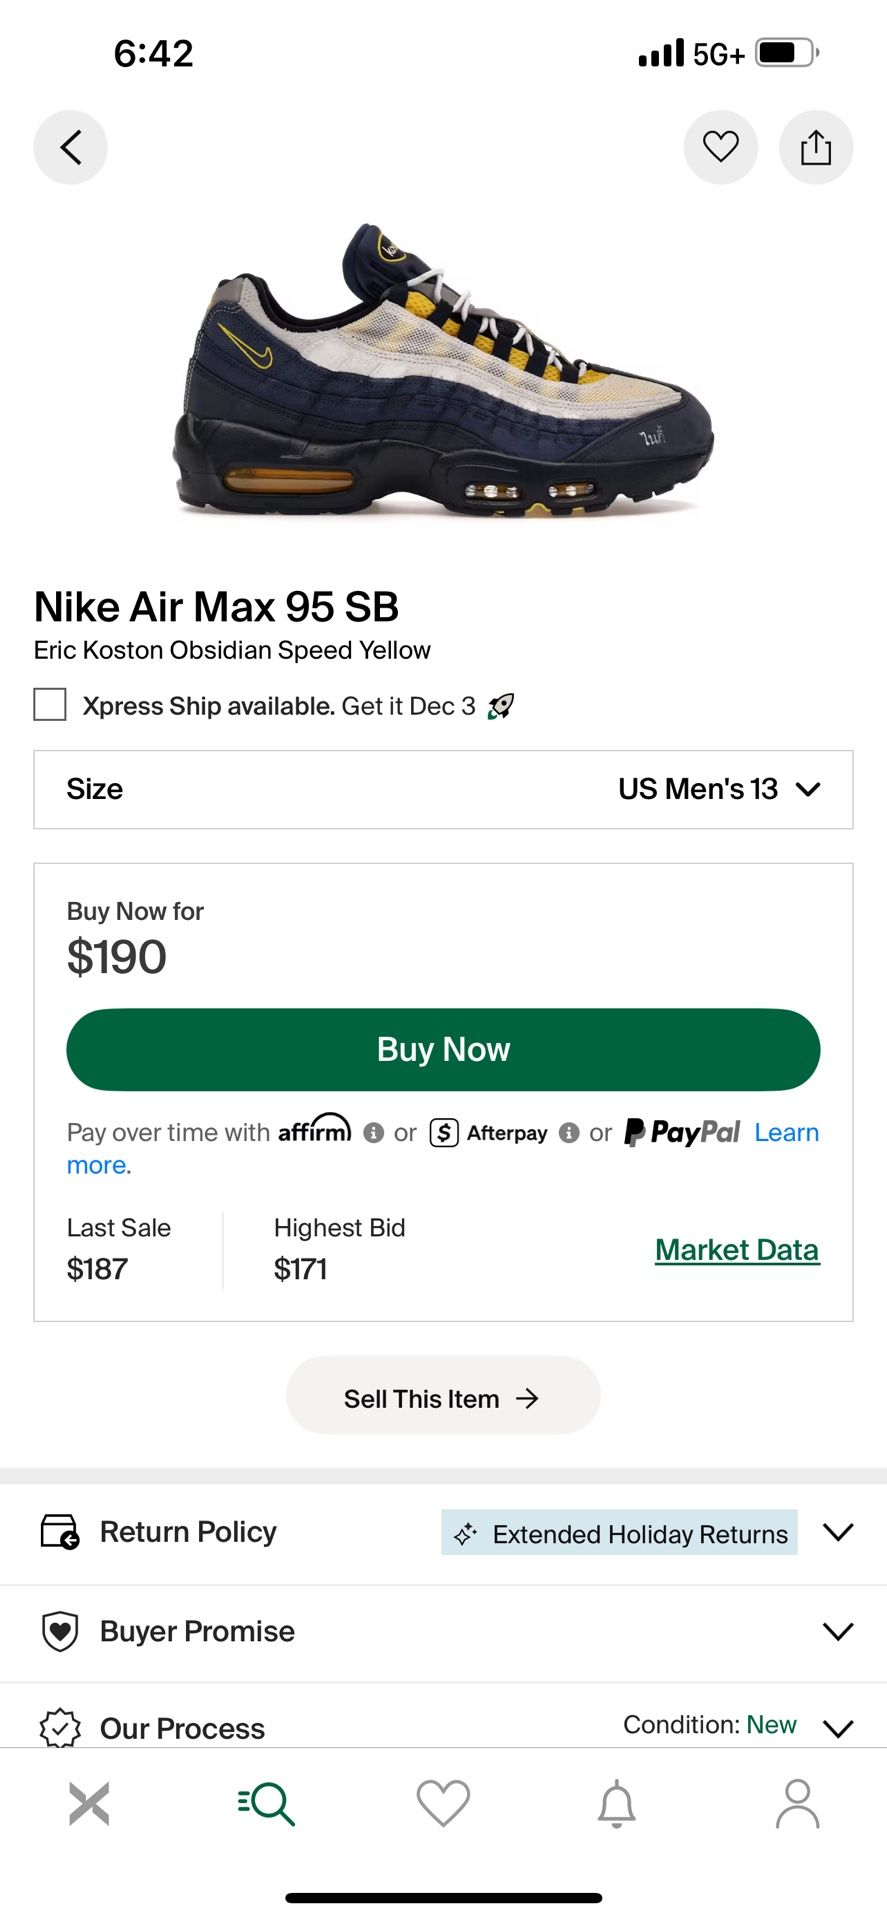
Task: Expand the Buyer Promise section
Action: pos(837,1631)
